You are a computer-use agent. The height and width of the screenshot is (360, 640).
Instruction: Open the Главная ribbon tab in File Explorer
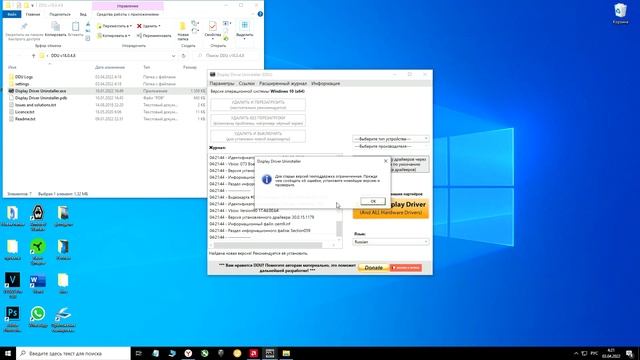[x=33, y=14]
